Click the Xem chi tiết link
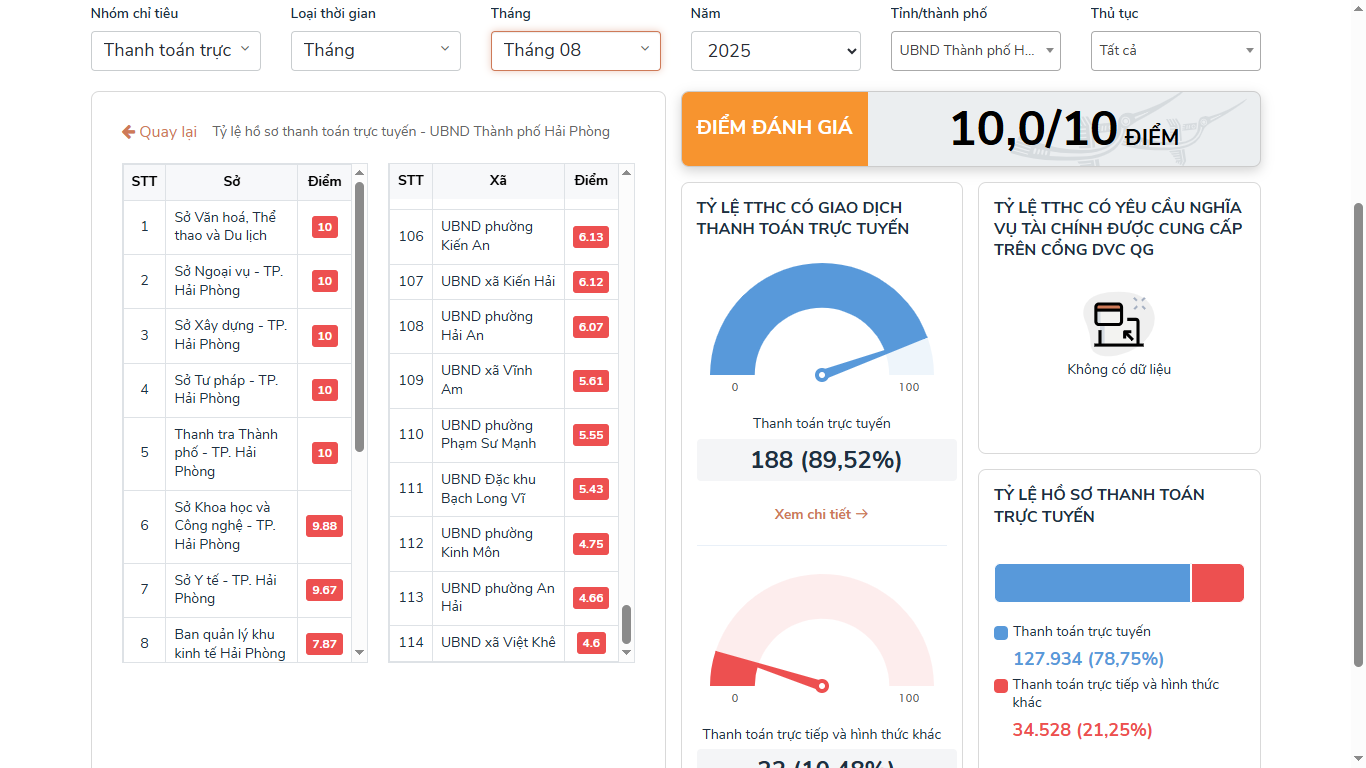The image size is (1366, 768). point(821,514)
